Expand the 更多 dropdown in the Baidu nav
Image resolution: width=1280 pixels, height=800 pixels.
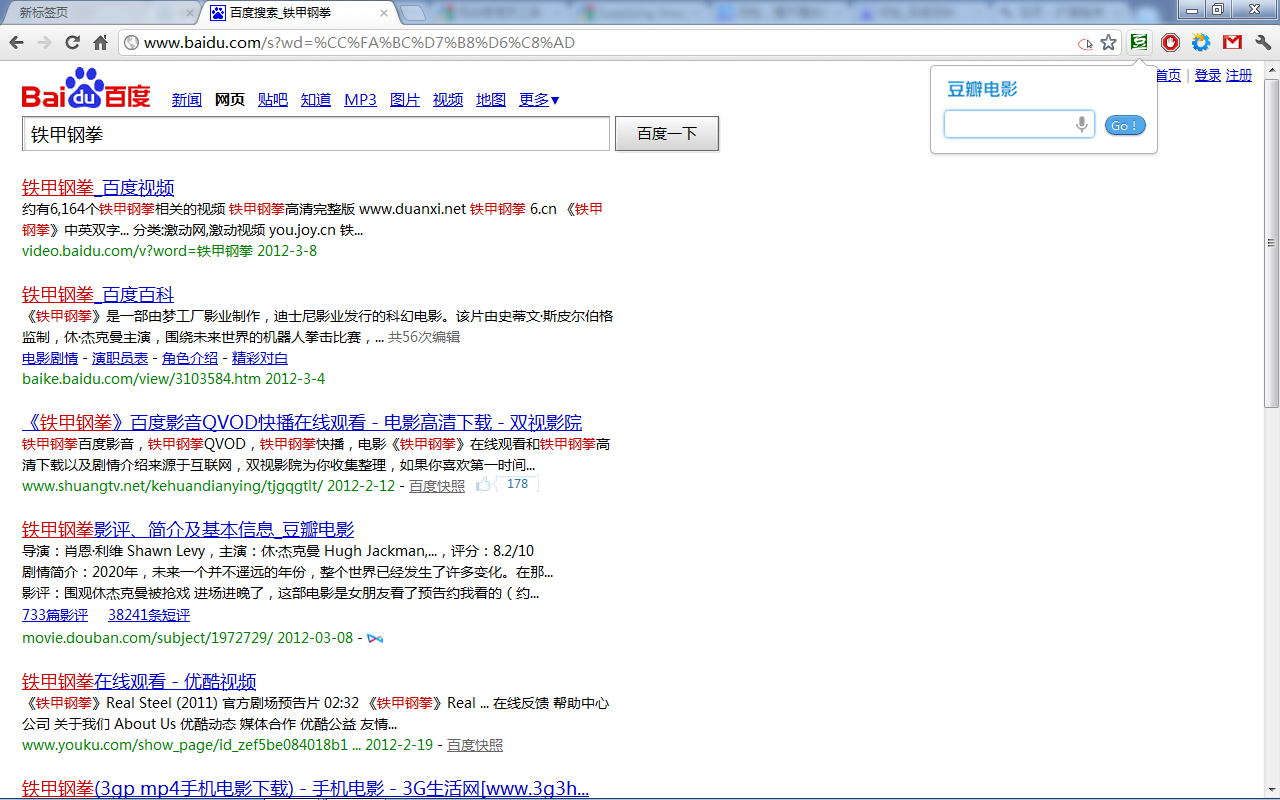pyautogui.click(x=539, y=100)
